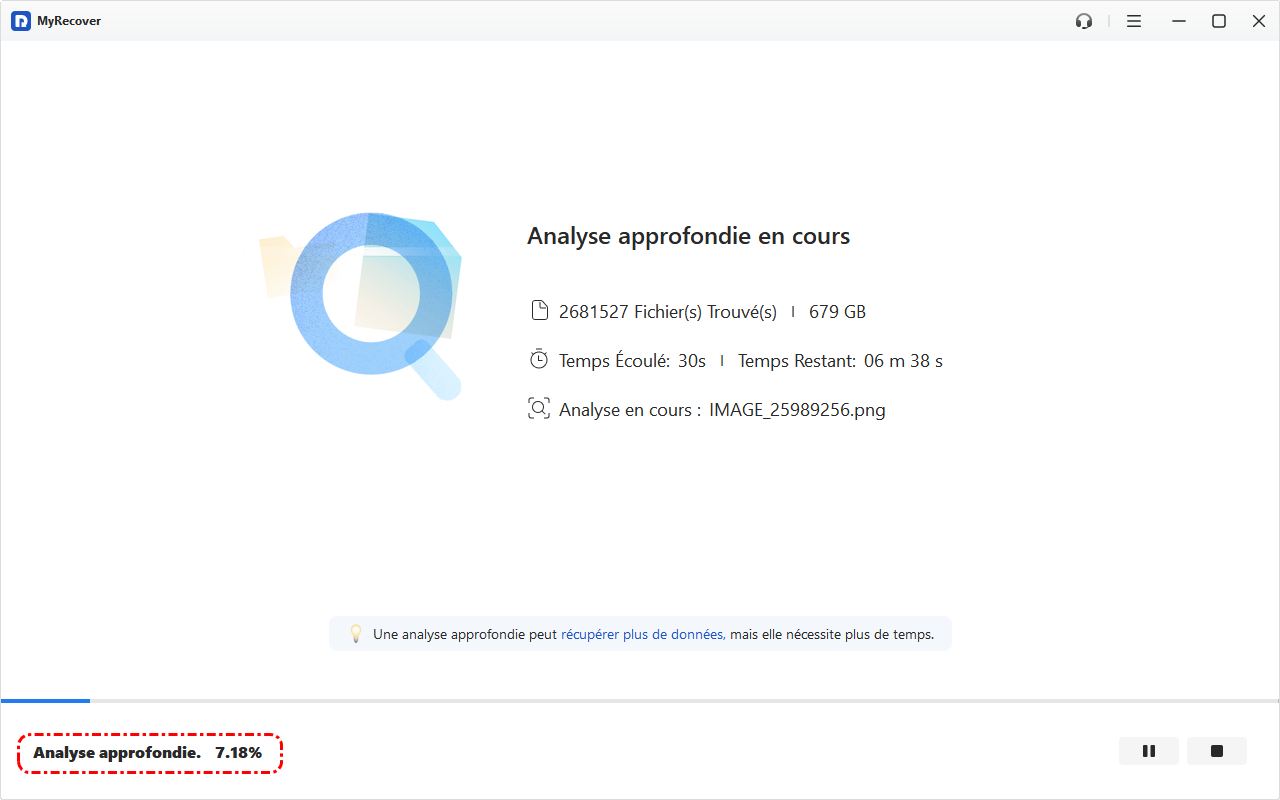1280x800 pixels.
Task: Click the scan-frame icon beside Analyse en cours
Action: click(539, 409)
